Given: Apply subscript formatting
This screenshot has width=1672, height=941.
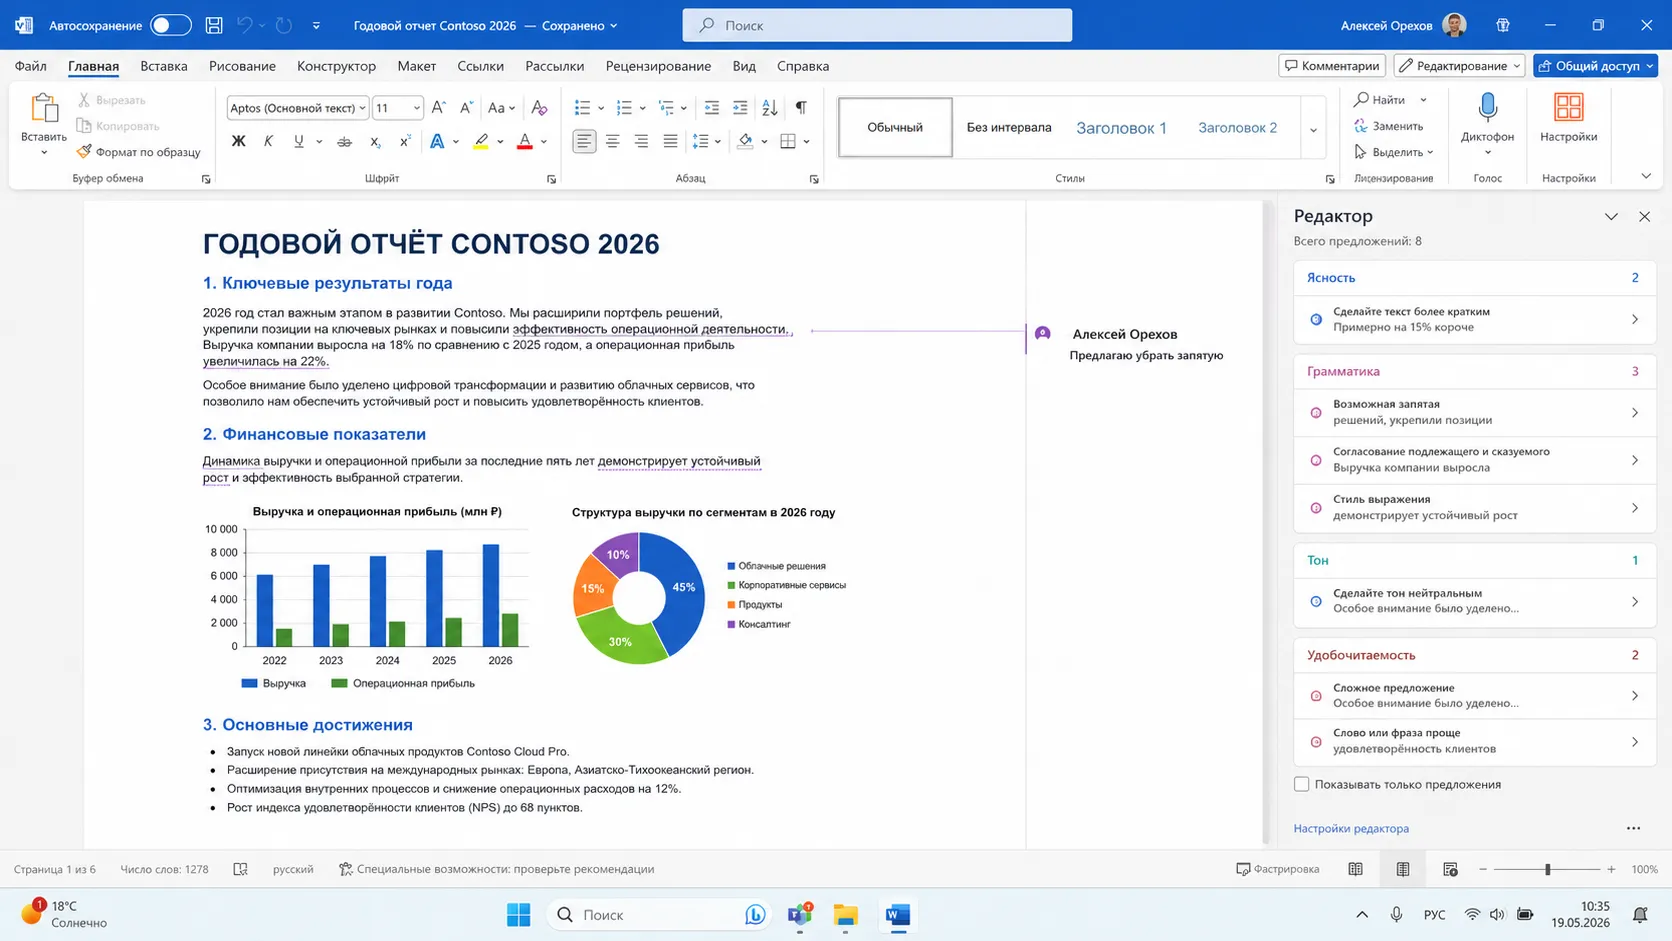Looking at the screenshot, I should (375, 142).
